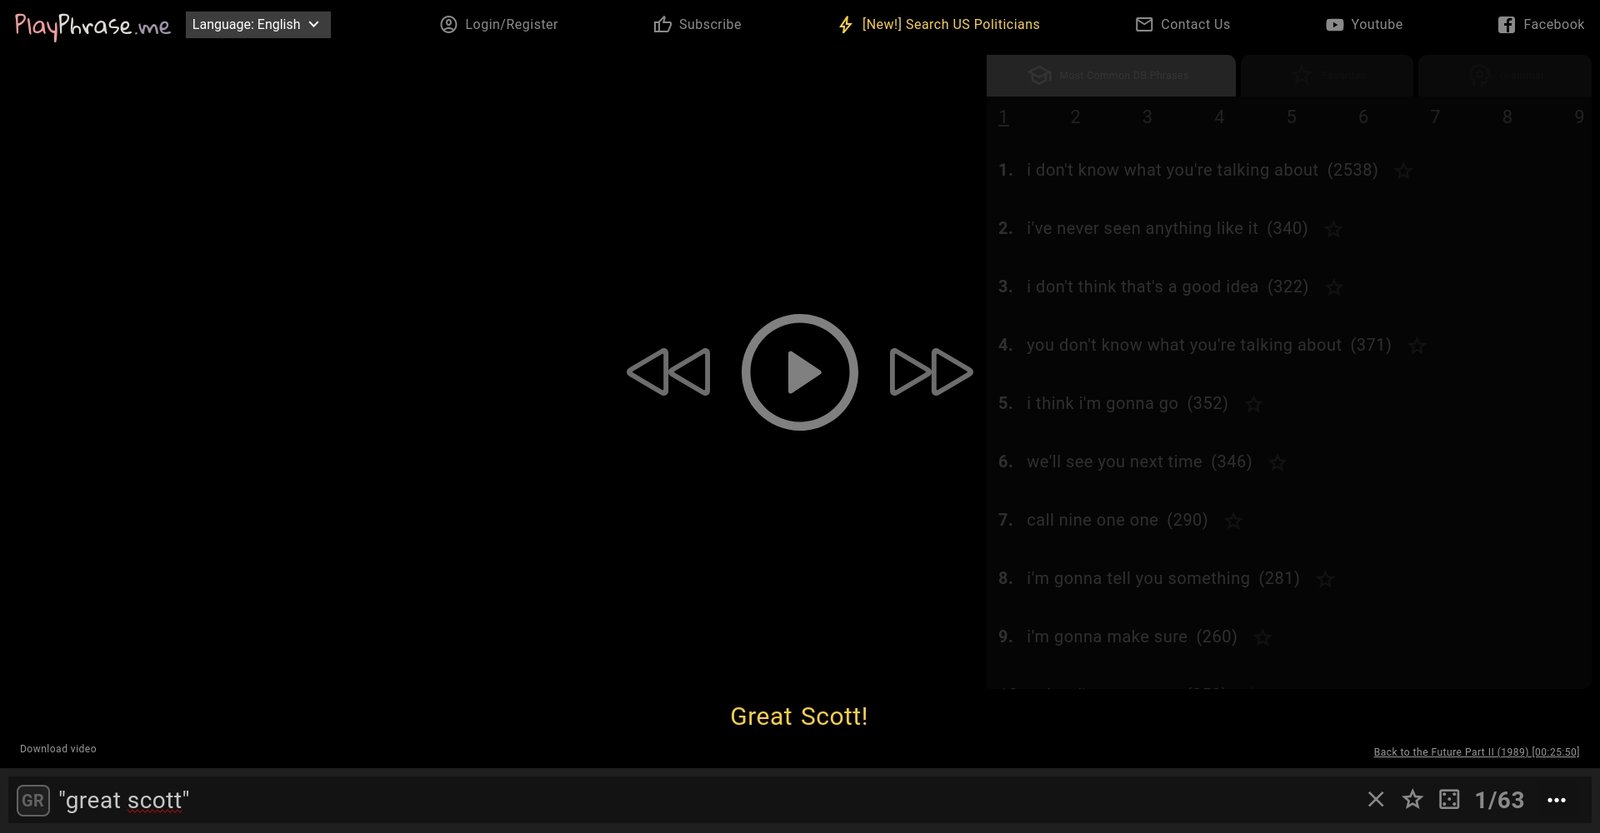Add current search phrase to favorites
The width and height of the screenshot is (1600, 833).
coord(1412,799)
